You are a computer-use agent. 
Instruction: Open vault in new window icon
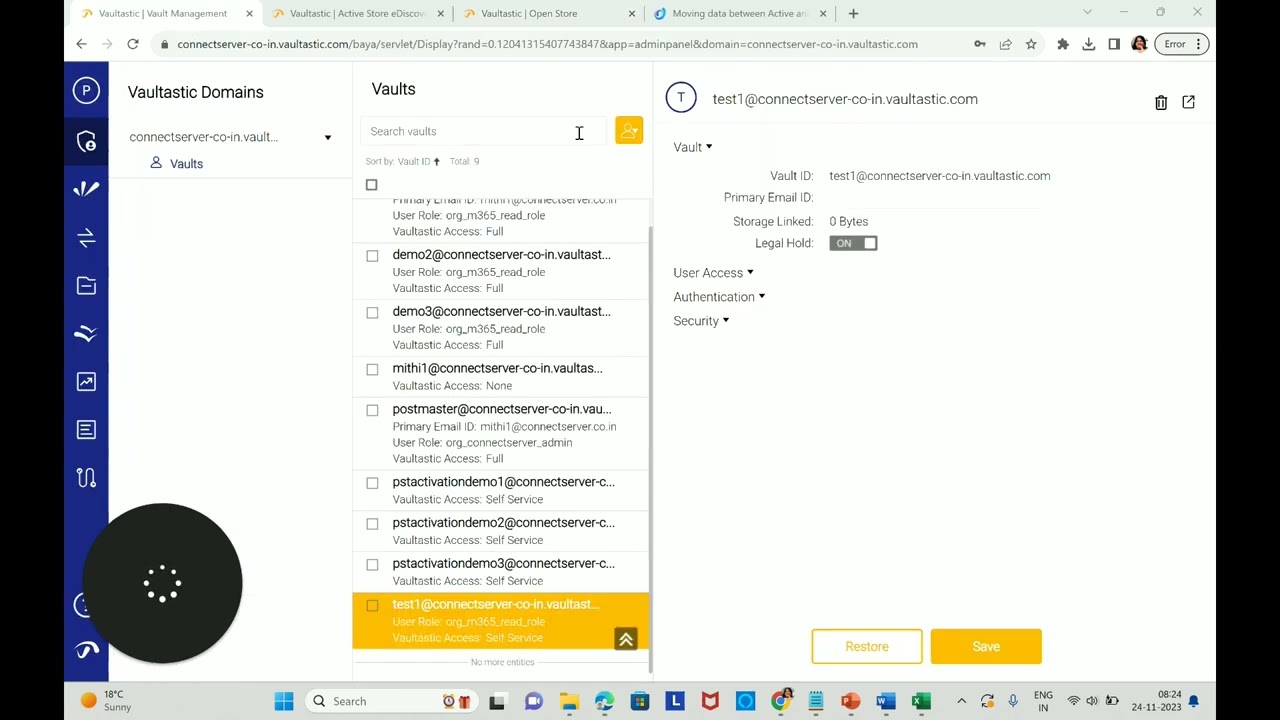(1188, 102)
